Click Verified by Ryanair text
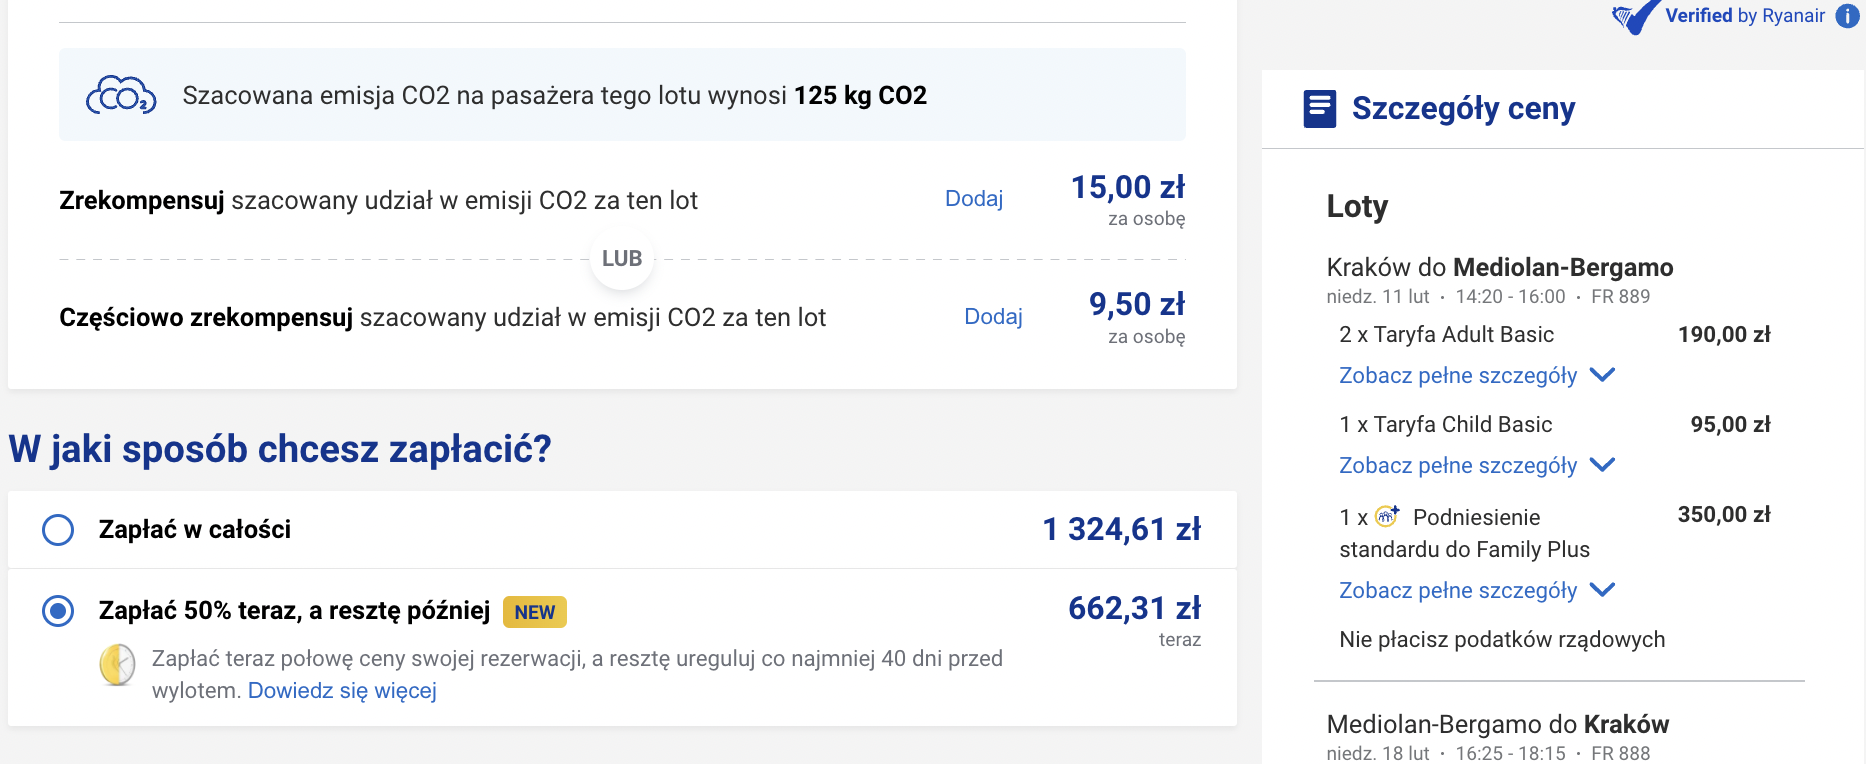Image resolution: width=1866 pixels, height=764 pixels. pos(1745,16)
